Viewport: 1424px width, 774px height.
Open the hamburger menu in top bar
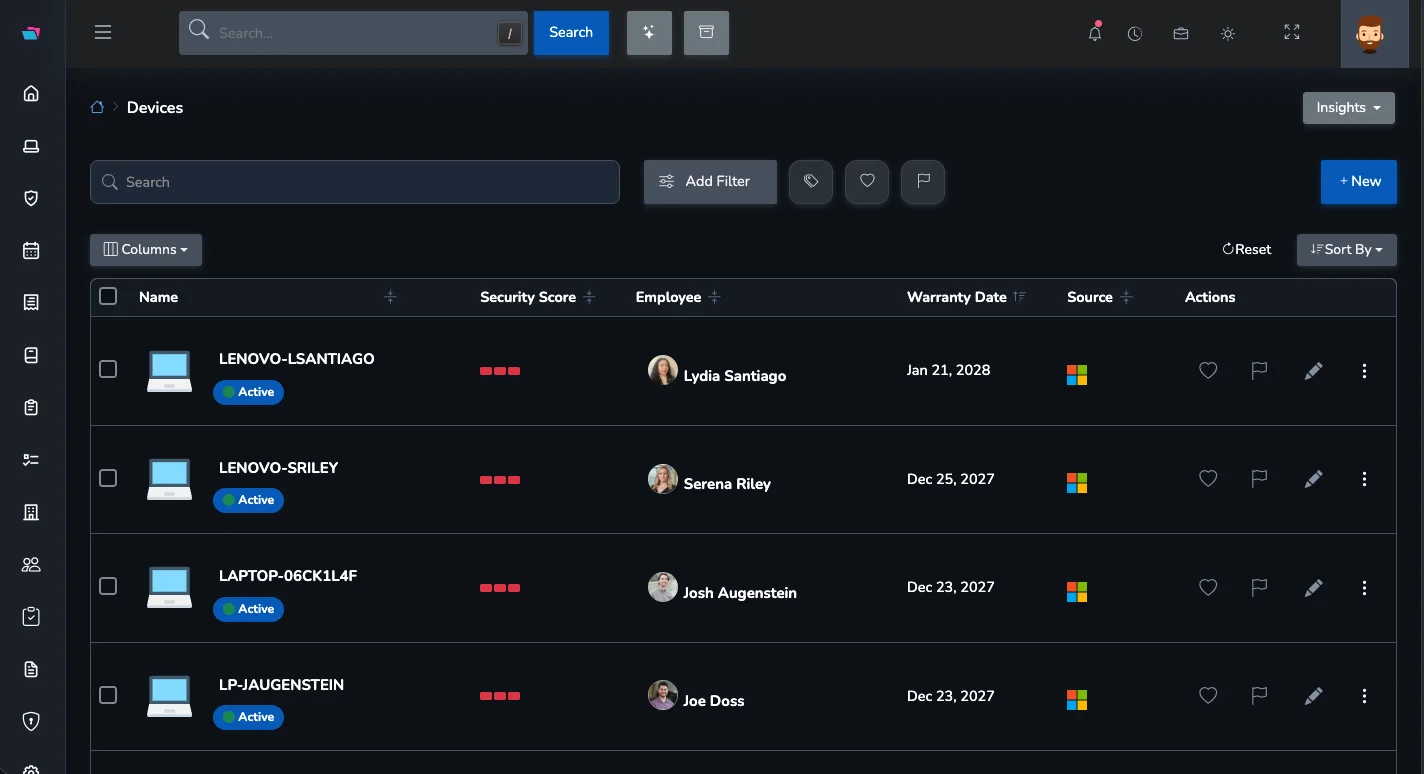coord(102,32)
